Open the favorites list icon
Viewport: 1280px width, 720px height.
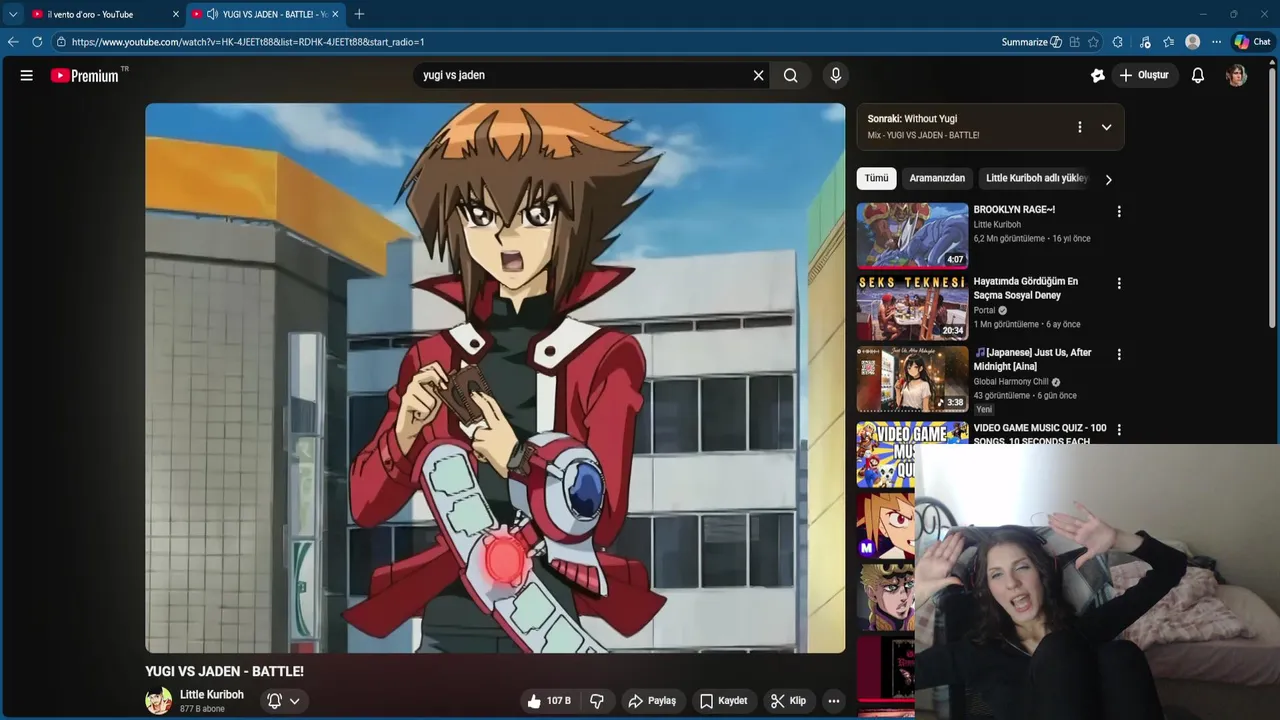click(x=1168, y=42)
